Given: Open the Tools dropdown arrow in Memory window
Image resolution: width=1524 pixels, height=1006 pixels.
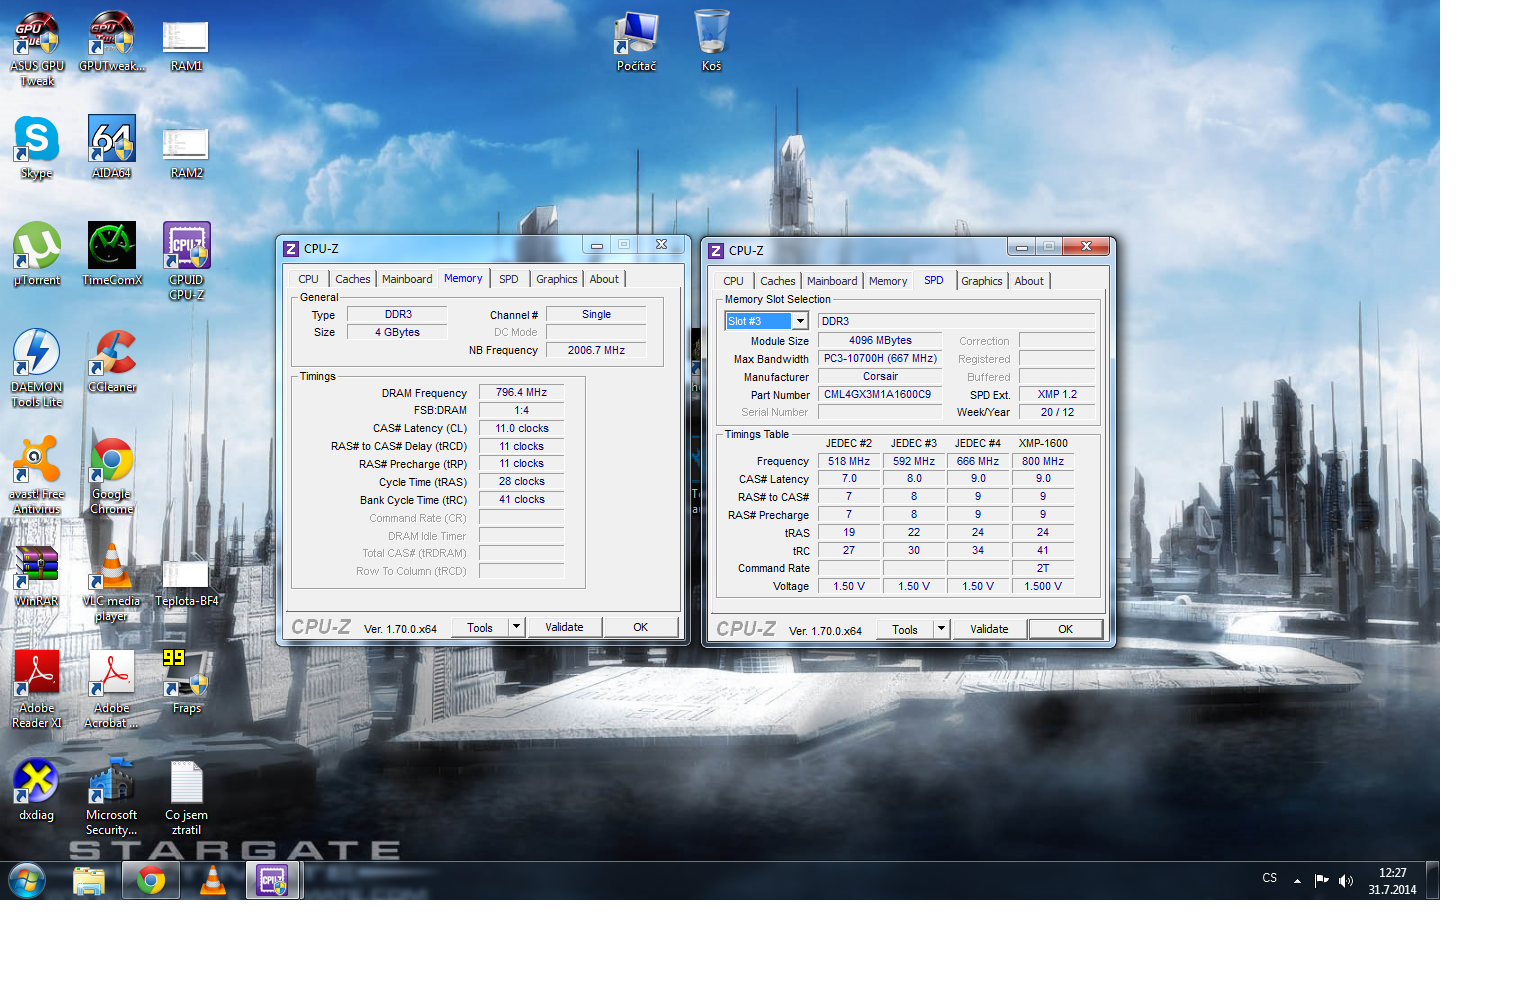Looking at the screenshot, I should point(516,627).
